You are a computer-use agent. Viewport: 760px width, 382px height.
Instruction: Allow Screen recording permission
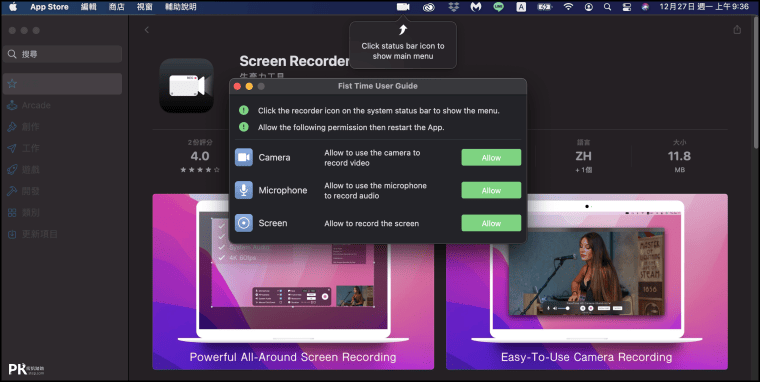click(x=491, y=223)
